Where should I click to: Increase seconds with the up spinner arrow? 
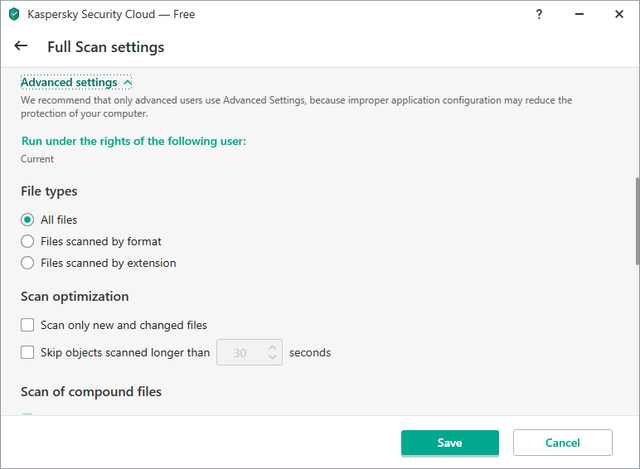(273, 347)
